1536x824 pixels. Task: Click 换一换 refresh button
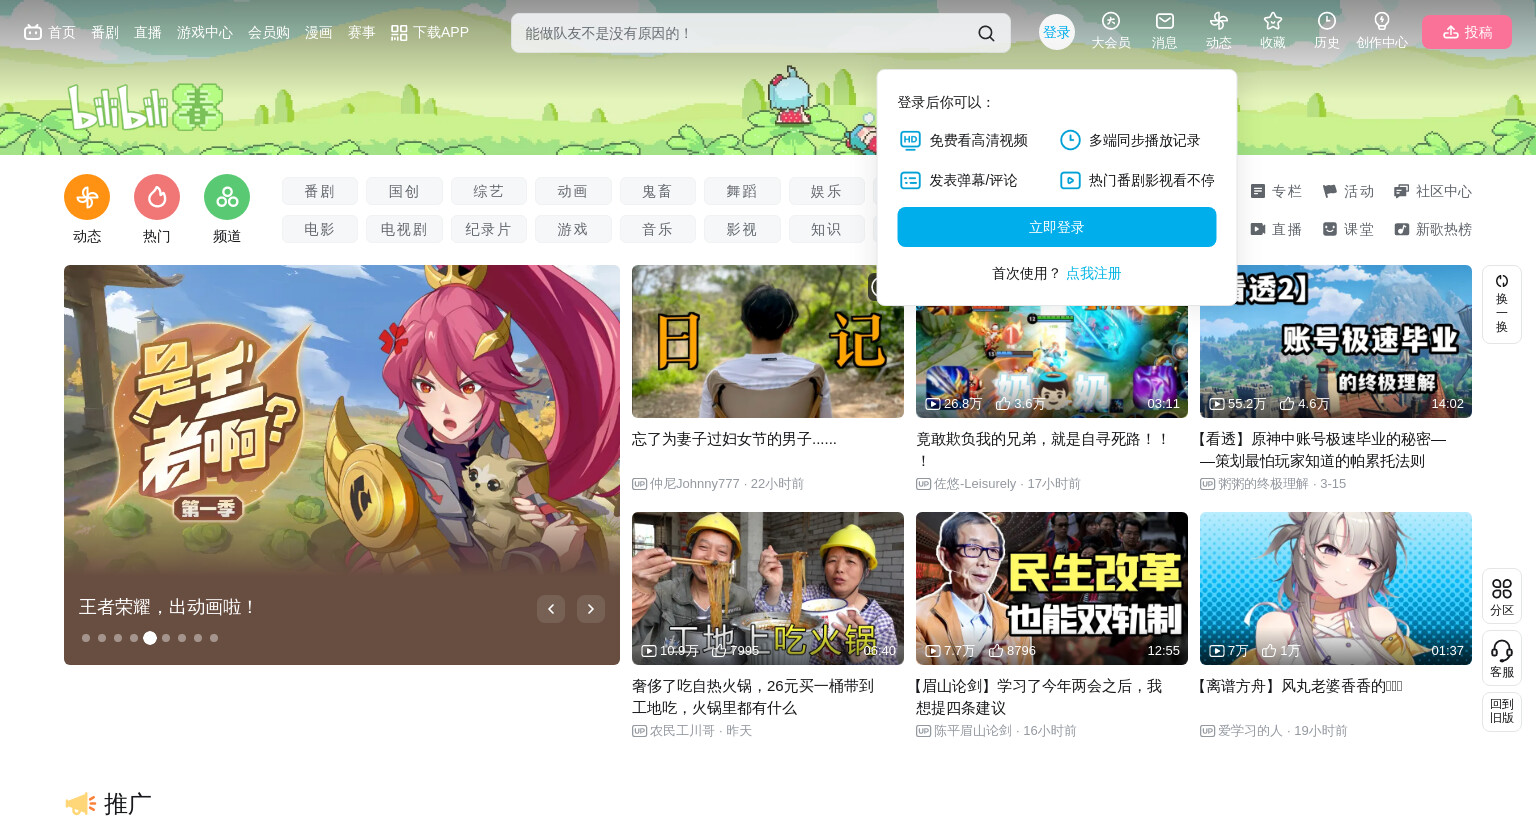tap(1502, 304)
